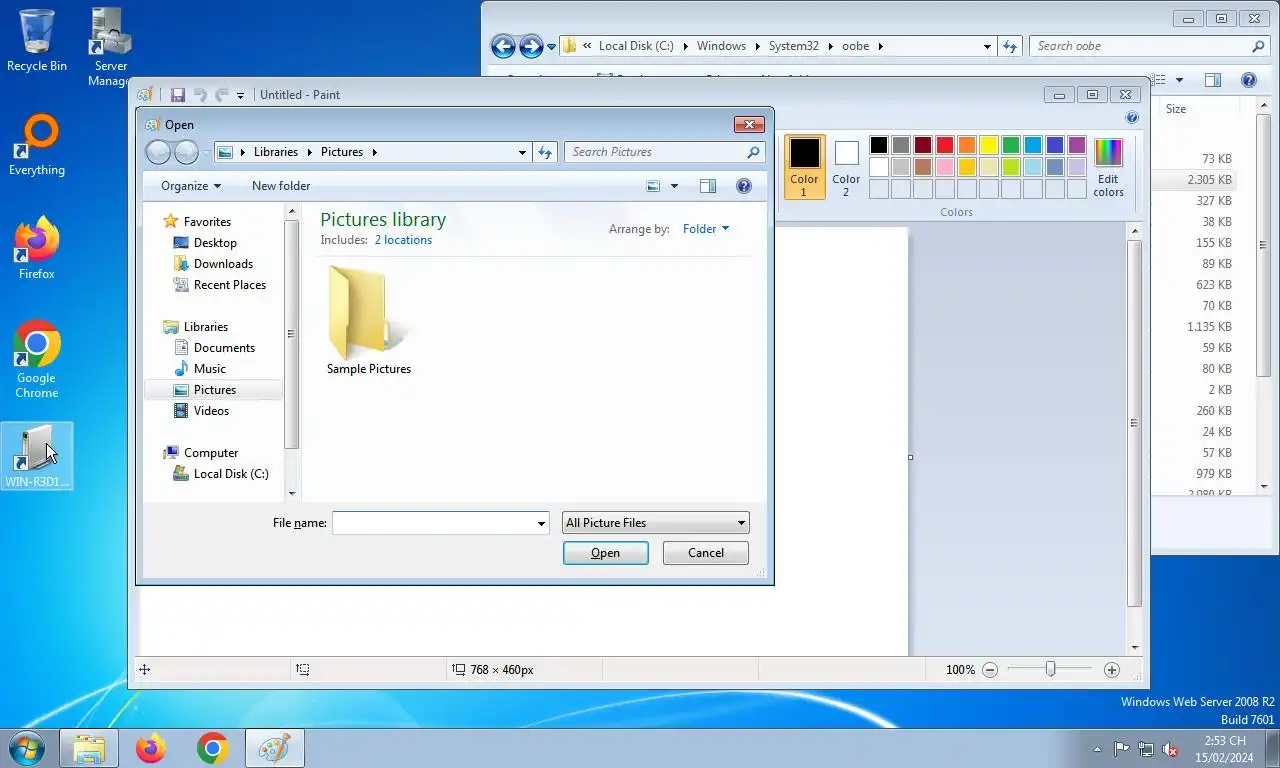1280x768 pixels.
Task: Click the zoom out minus button in Paint
Action: [990, 670]
